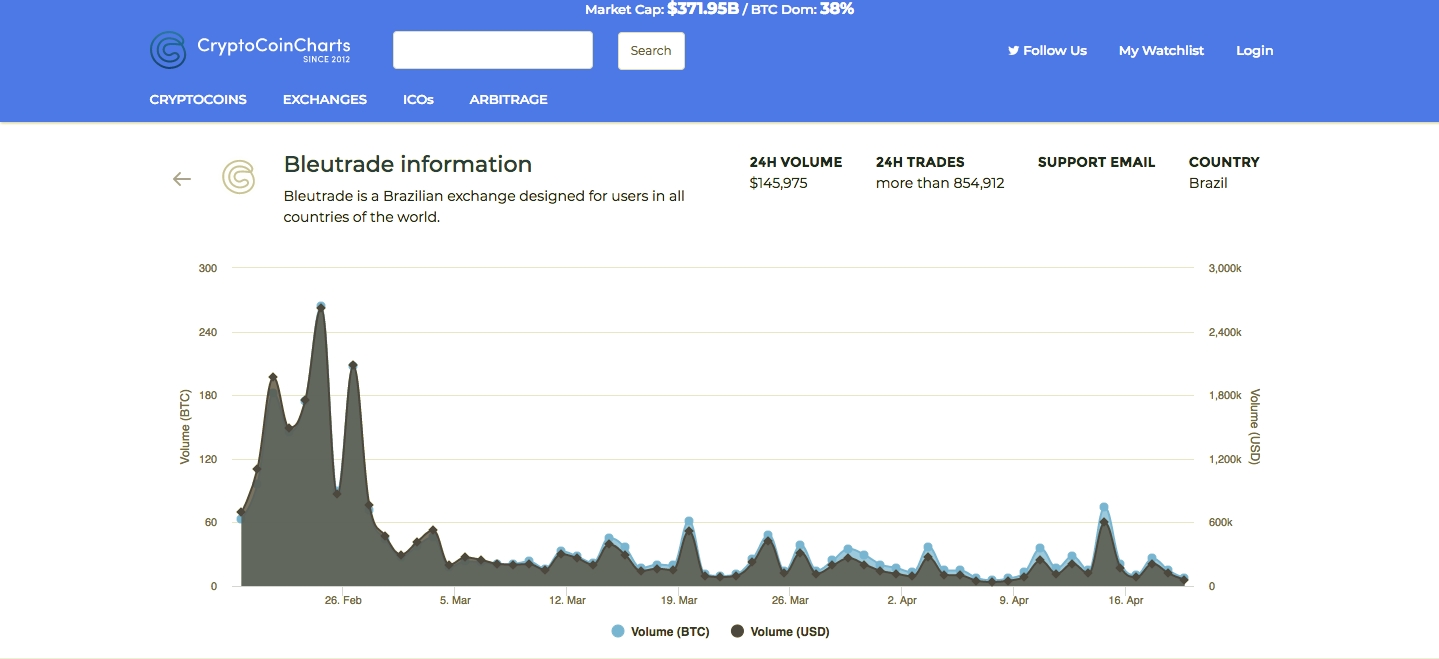This screenshot has width=1439, height=659.
Task: Click the highest peak data point on chart
Action: point(321,308)
